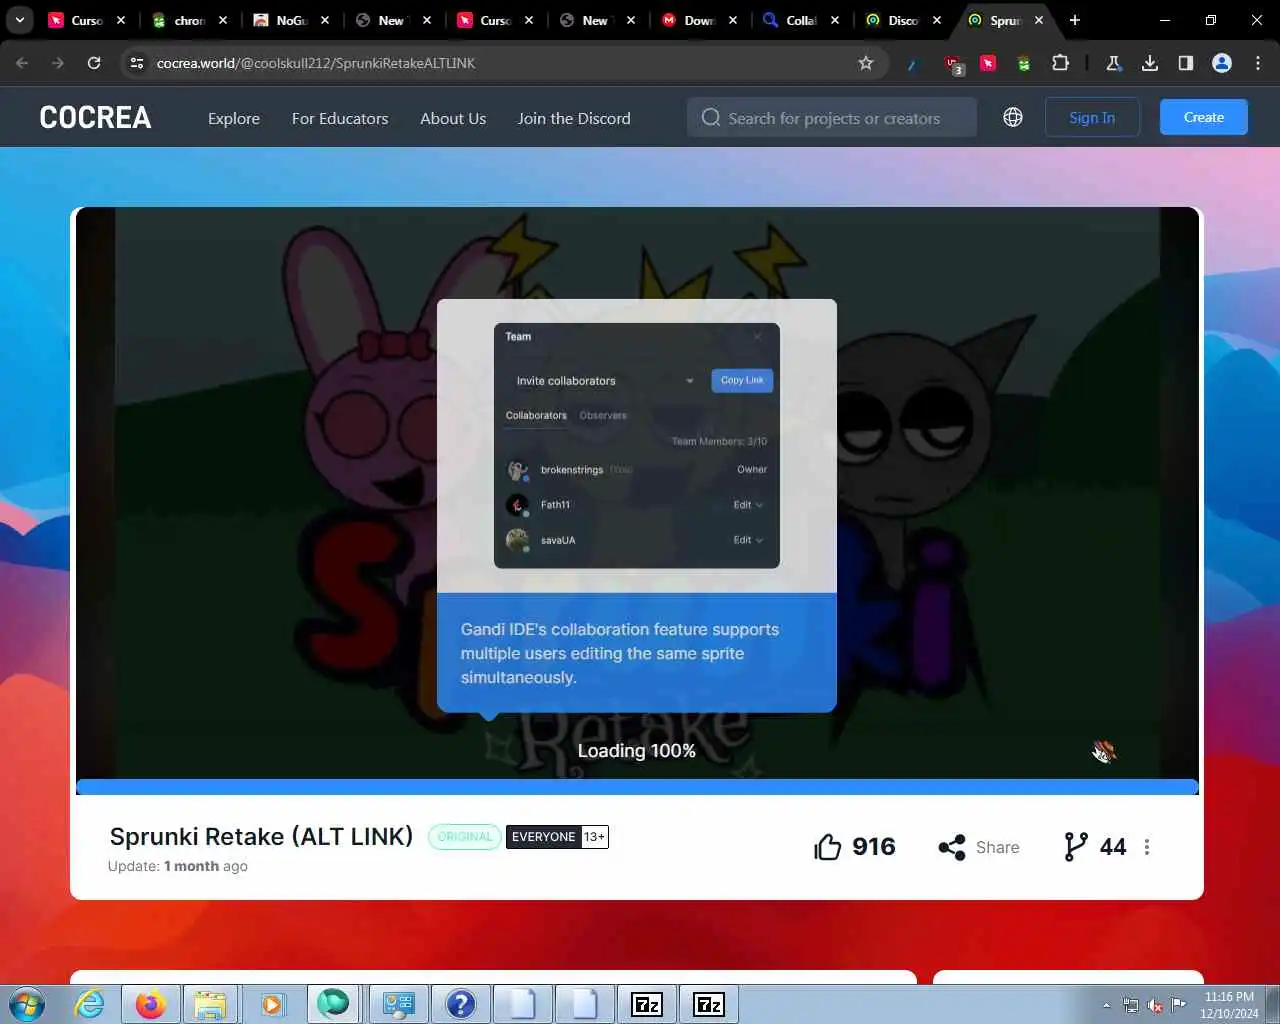Reload the page with the refresh icon

pos(94,63)
